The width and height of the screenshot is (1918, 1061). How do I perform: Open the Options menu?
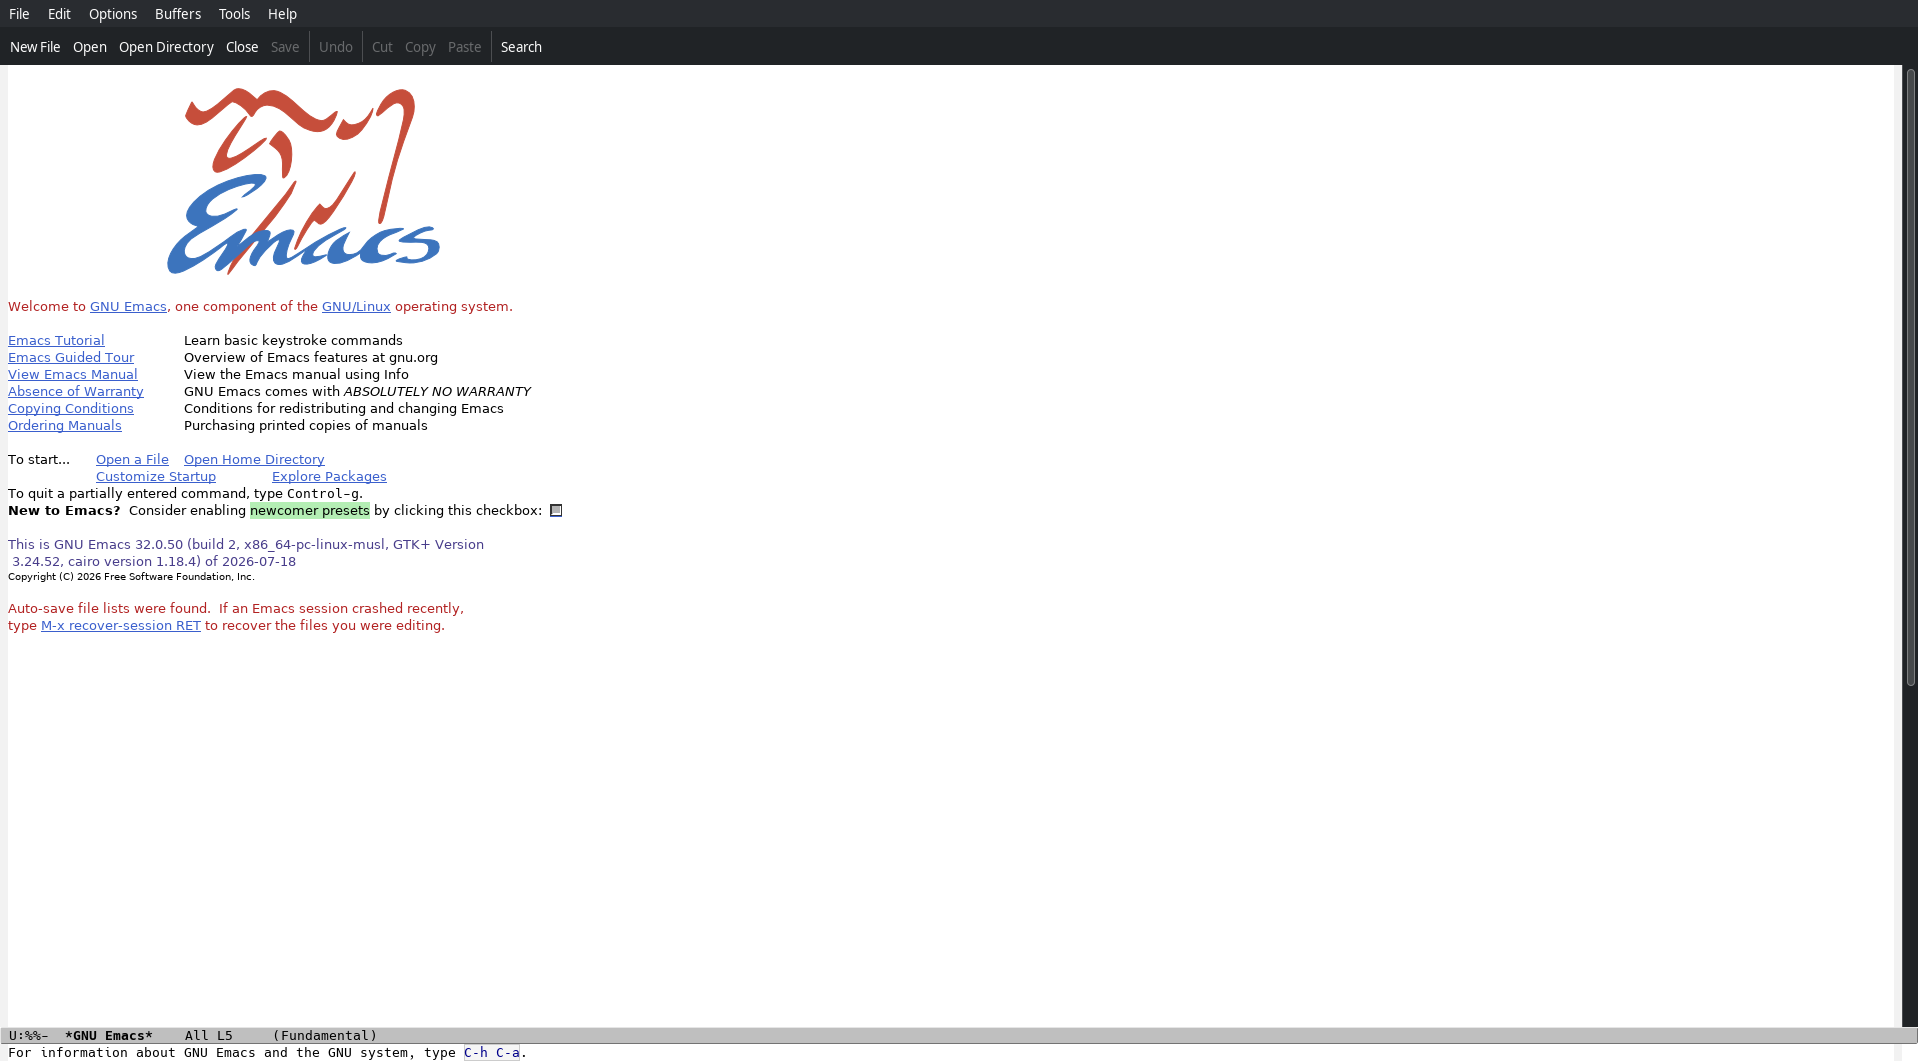pos(113,14)
